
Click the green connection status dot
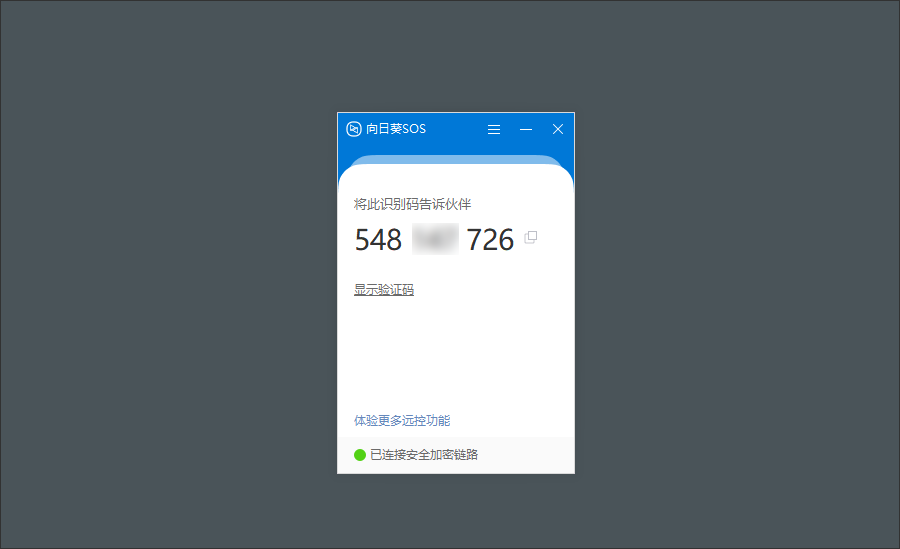pos(360,455)
